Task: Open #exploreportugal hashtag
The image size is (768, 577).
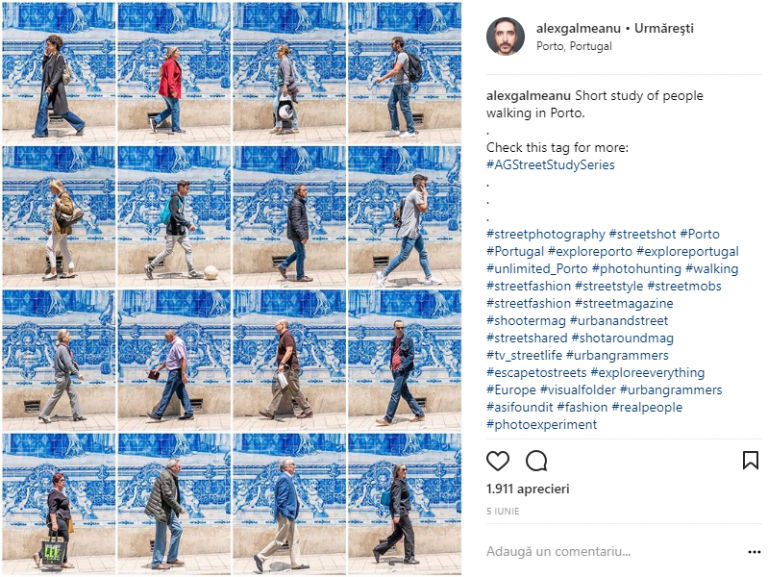Action: pyautogui.click(x=687, y=251)
